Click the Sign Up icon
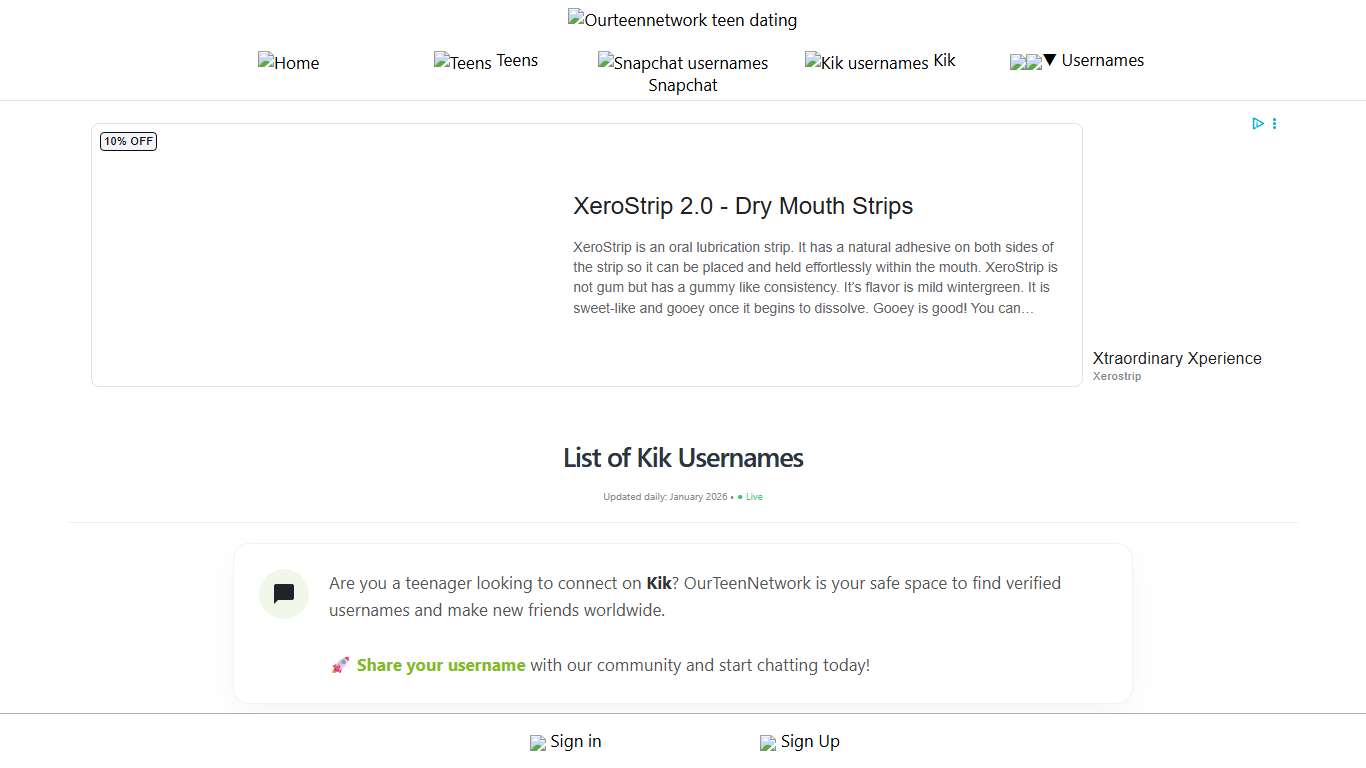Image resolution: width=1366 pixels, height=768 pixels. [768, 742]
